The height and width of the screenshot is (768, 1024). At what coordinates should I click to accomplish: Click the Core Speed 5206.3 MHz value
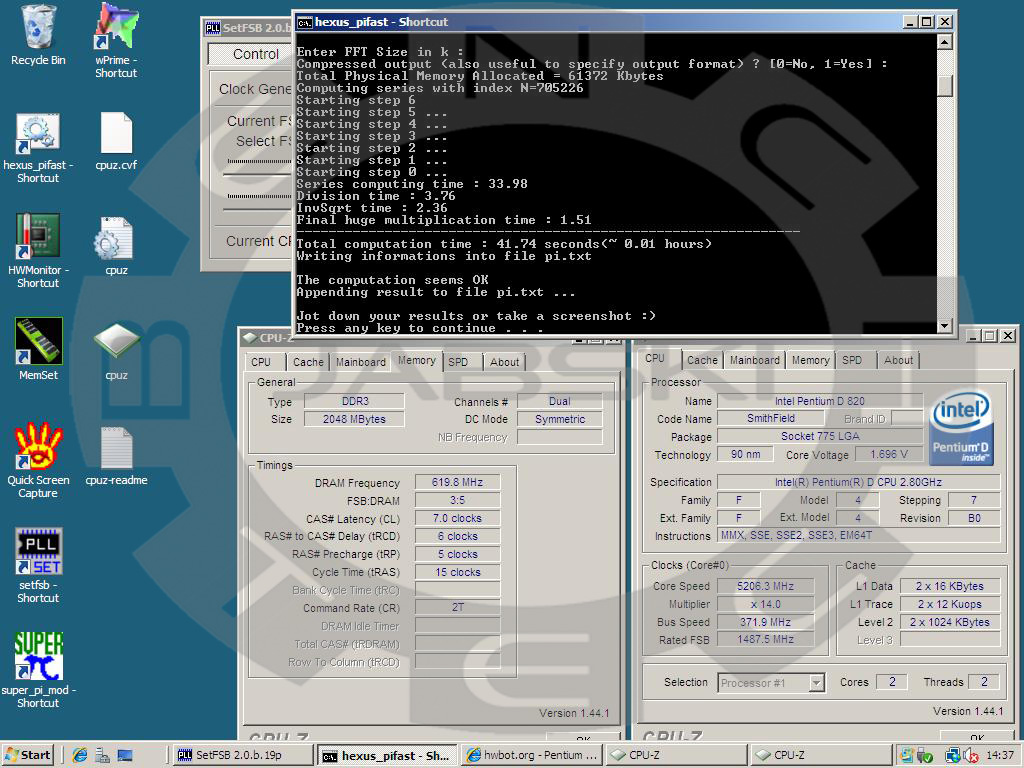point(765,586)
